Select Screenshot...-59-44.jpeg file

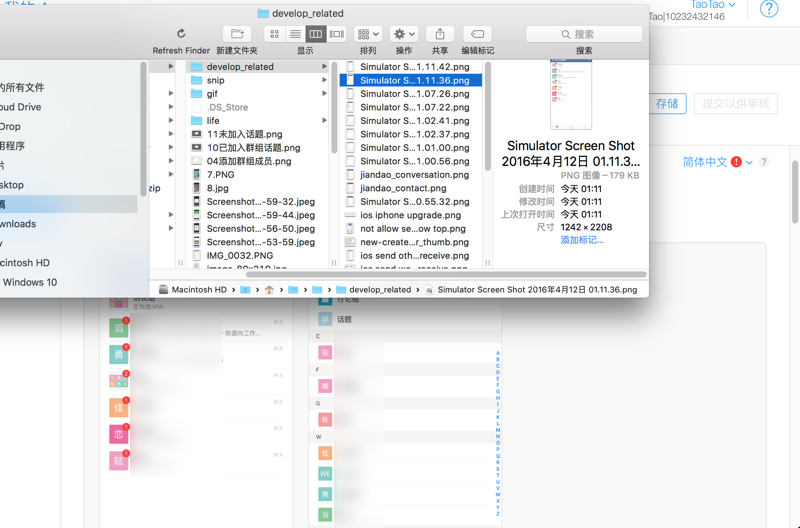[259, 215]
